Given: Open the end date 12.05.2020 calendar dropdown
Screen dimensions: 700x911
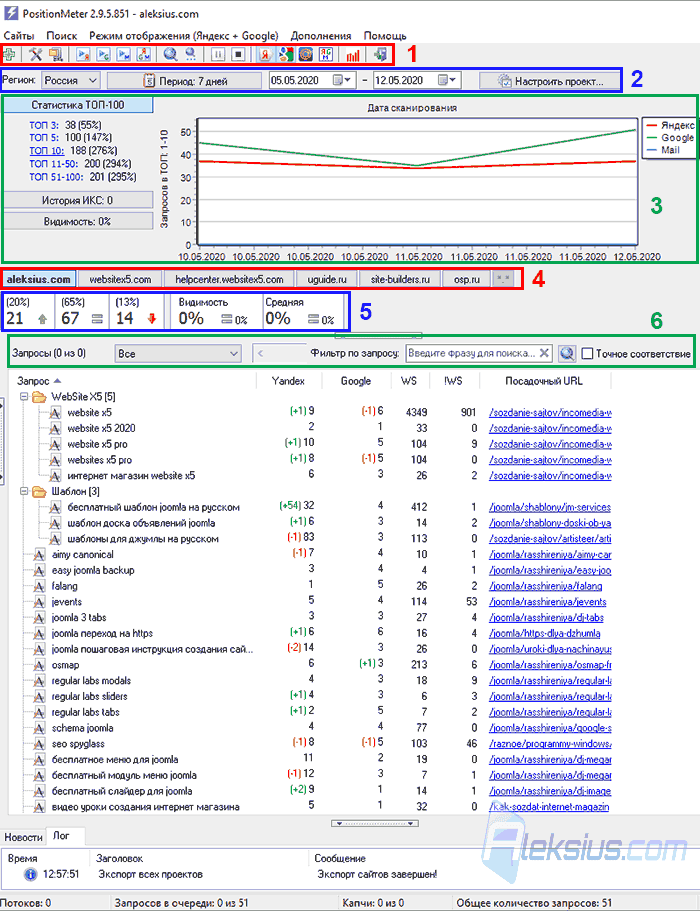Looking at the screenshot, I should pyautogui.click(x=446, y=80).
